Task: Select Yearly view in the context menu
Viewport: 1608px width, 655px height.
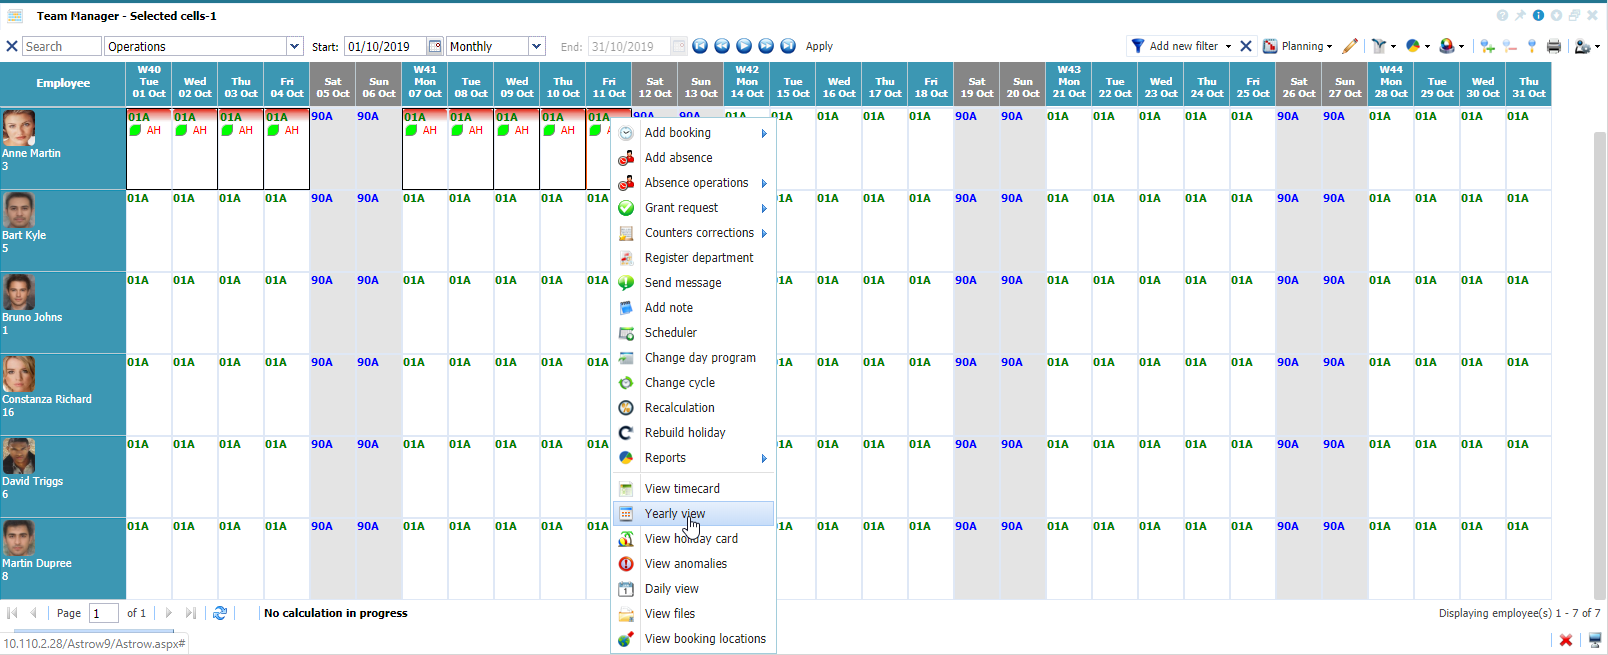Action: click(x=675, y=513)
